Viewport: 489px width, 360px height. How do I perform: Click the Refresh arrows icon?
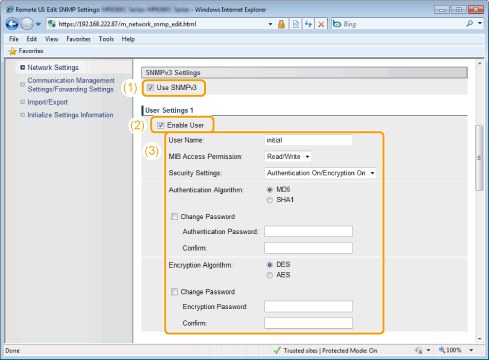[x=308, y=24]
